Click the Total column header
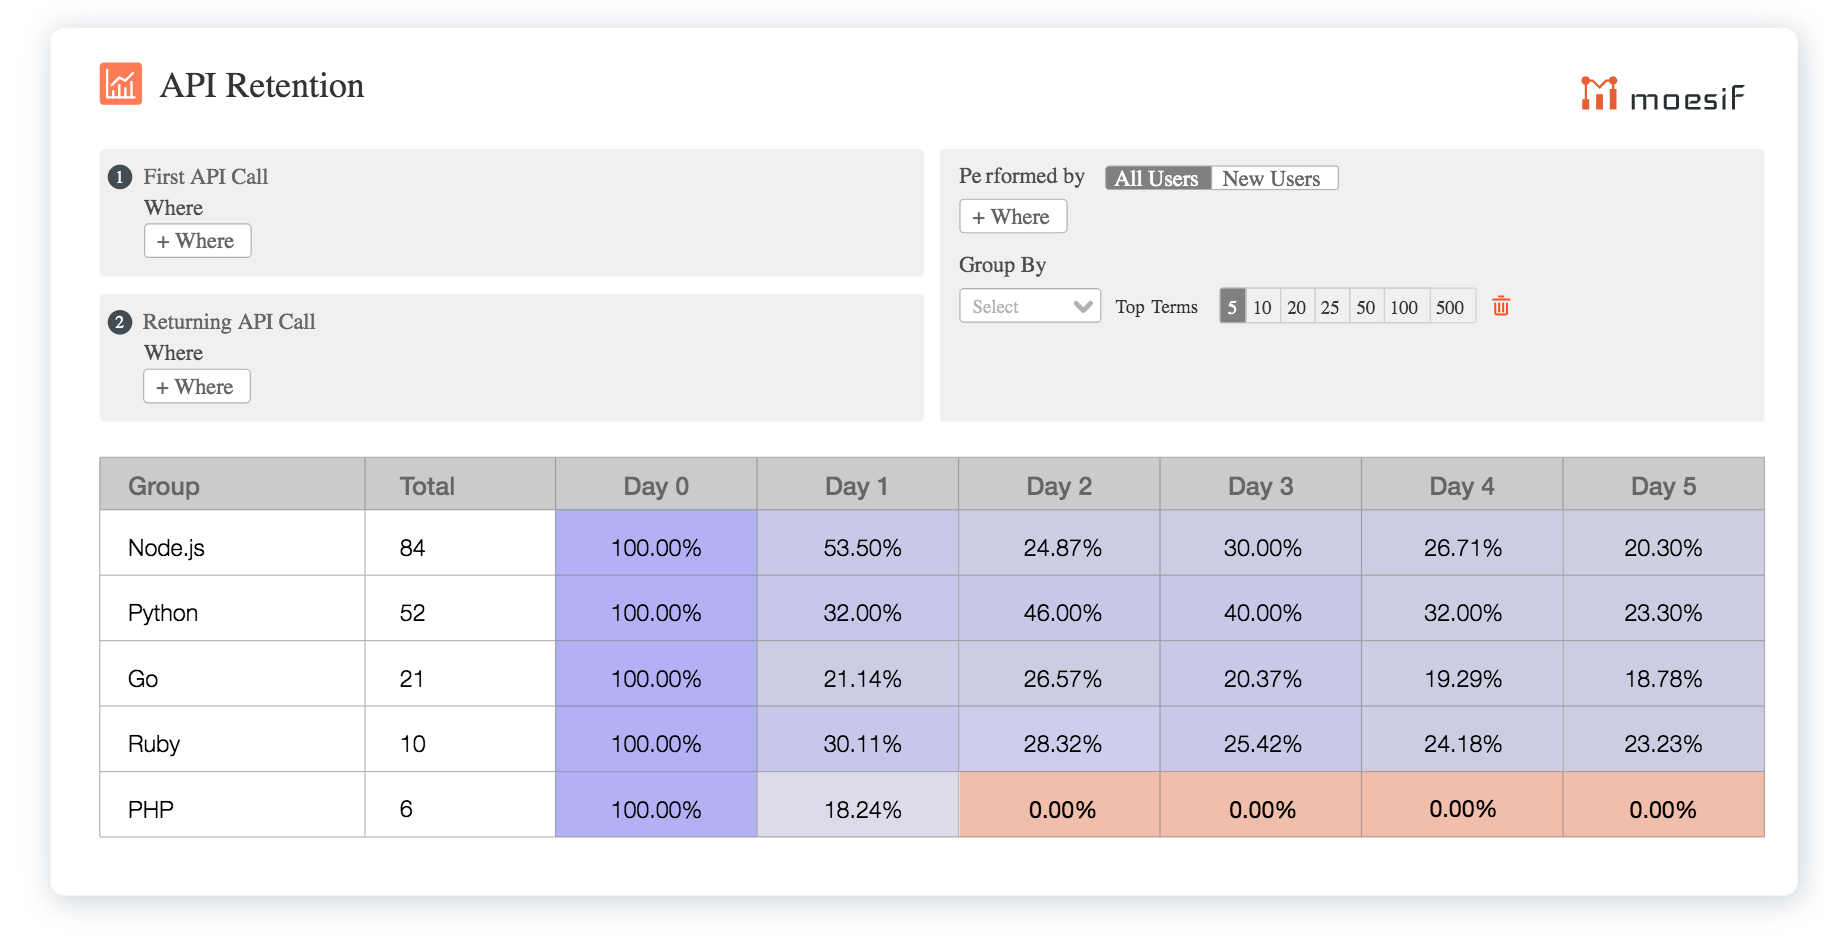This screenshot has width=1824, height=936. [427, 486]
